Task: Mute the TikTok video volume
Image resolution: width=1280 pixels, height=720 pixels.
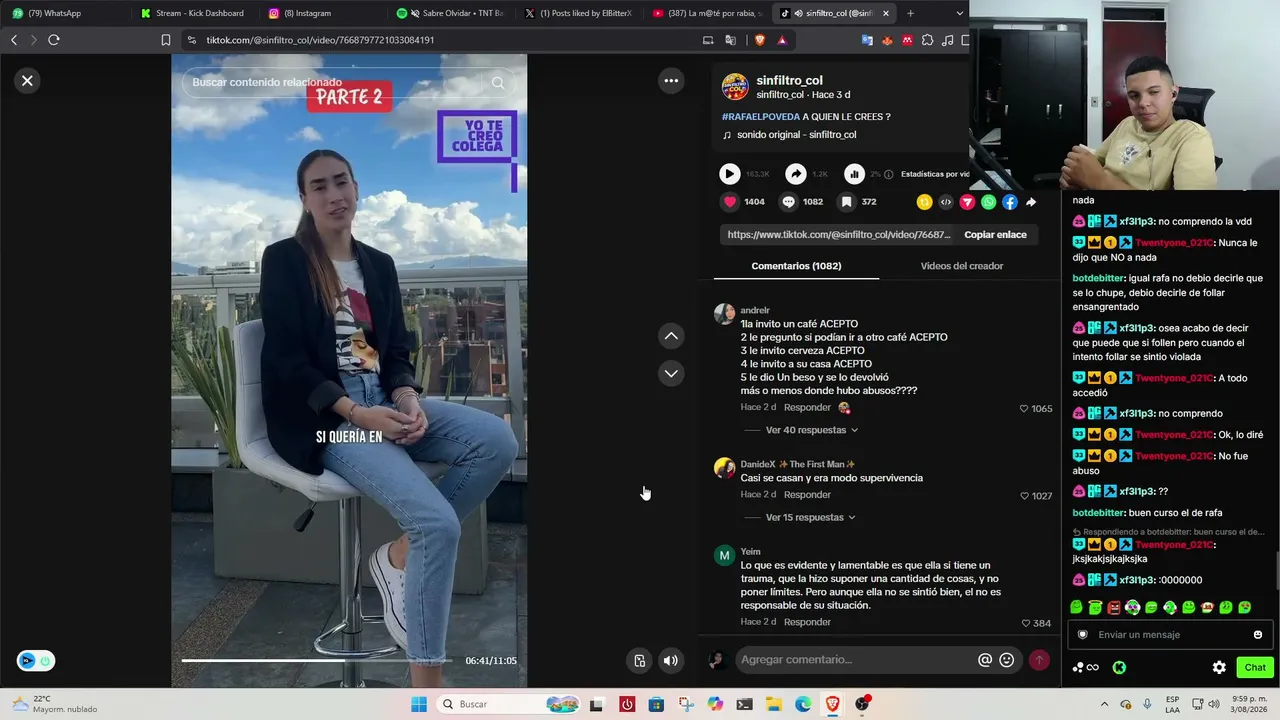Action: [671, 660]
